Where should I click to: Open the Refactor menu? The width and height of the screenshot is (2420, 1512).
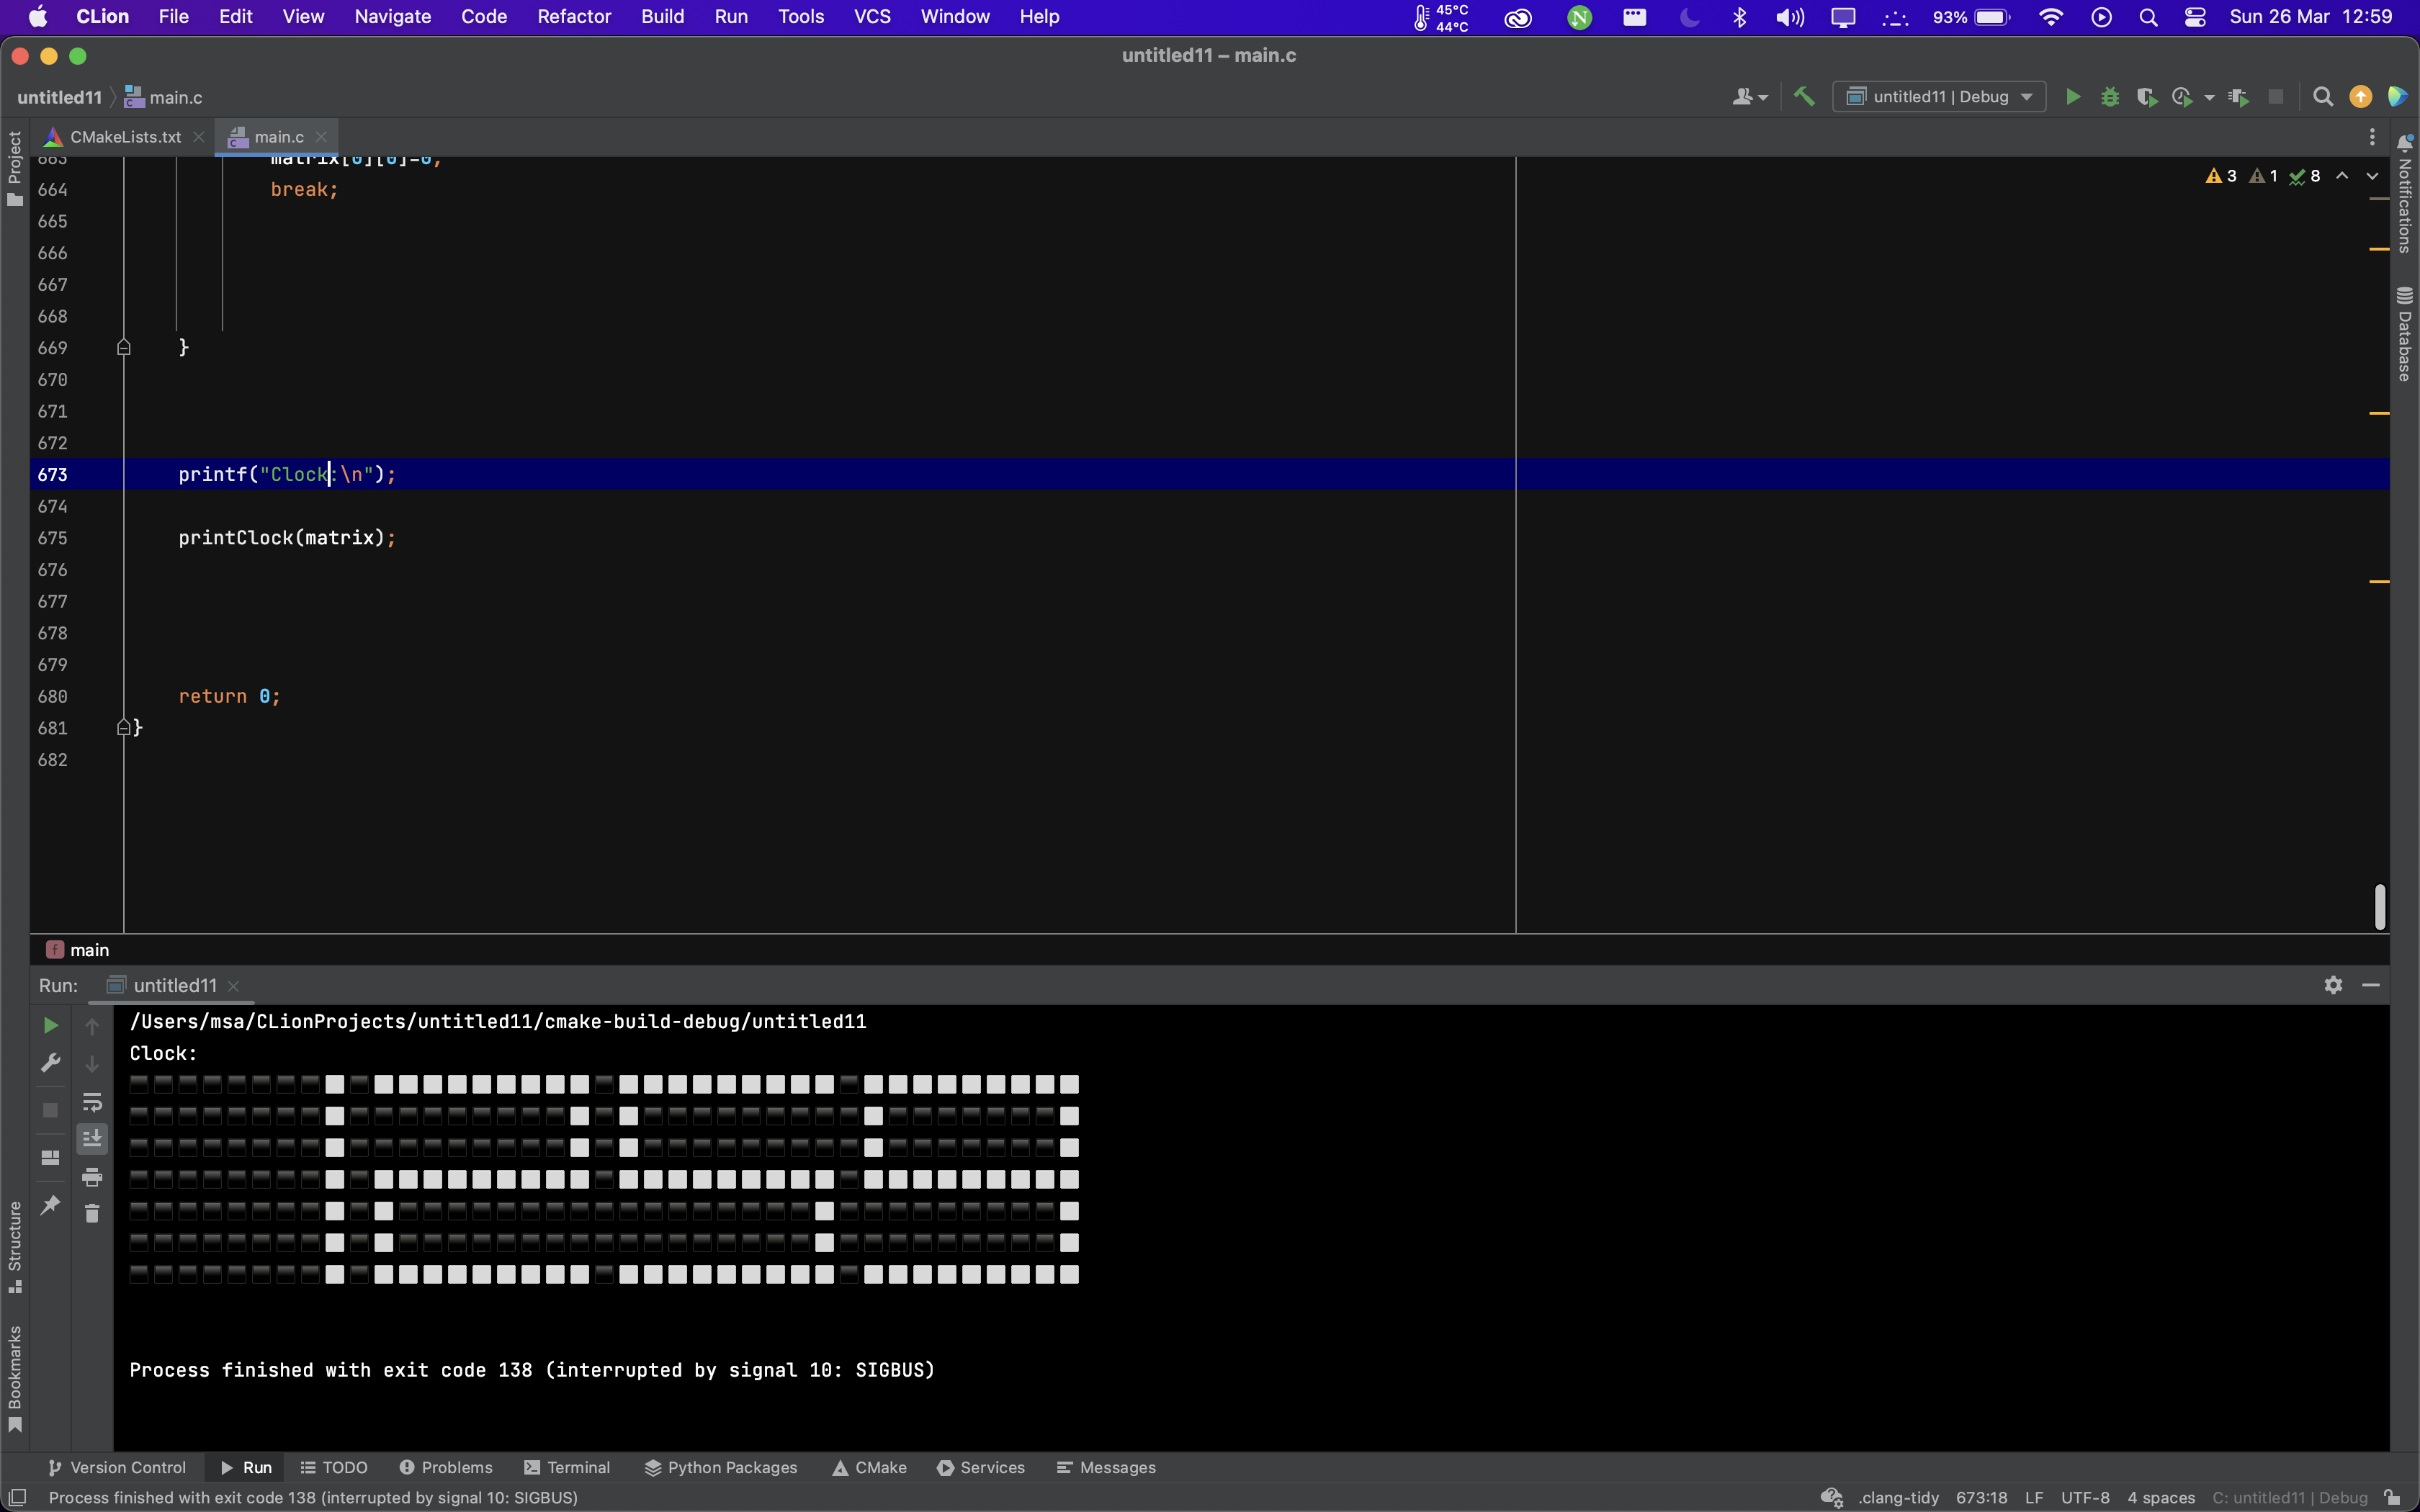point(573,17)
